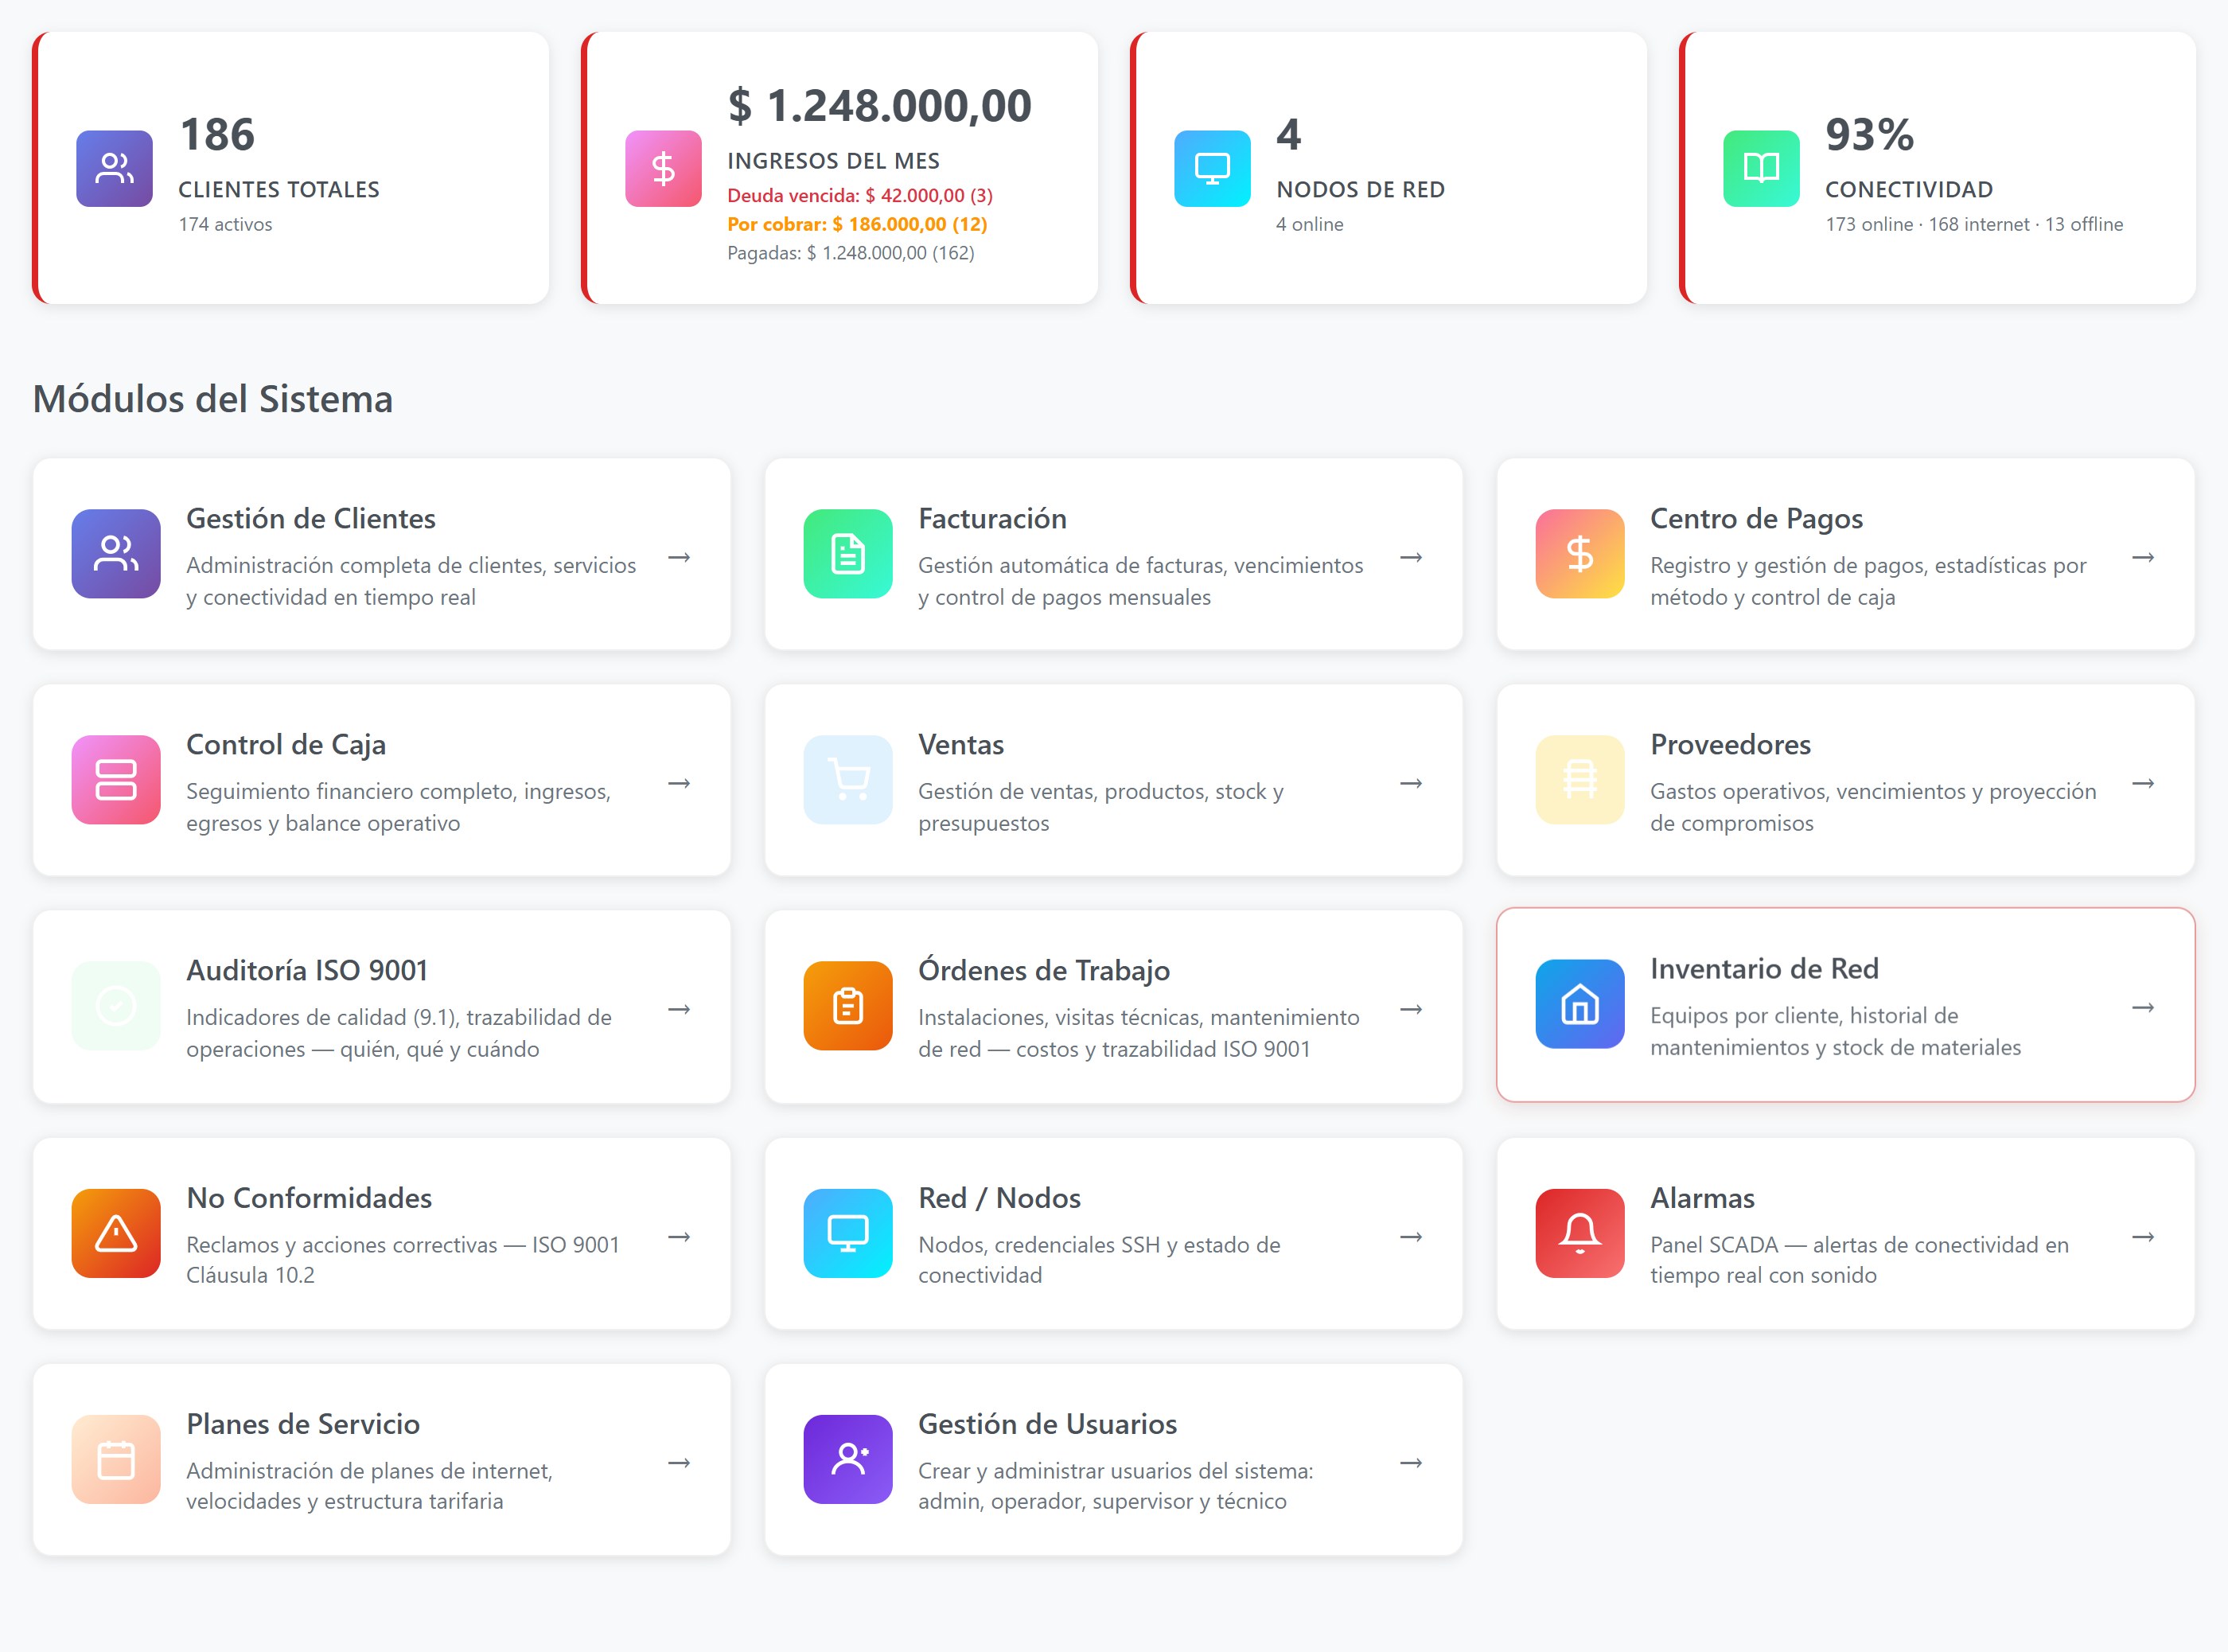Click the arrow on the Ventas card
The width and height of the screenshot is (2228, 1652).
1411,783
